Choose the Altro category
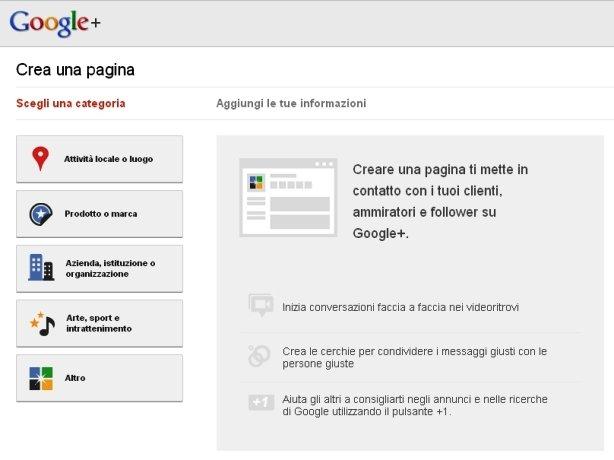 click(99, 378)
